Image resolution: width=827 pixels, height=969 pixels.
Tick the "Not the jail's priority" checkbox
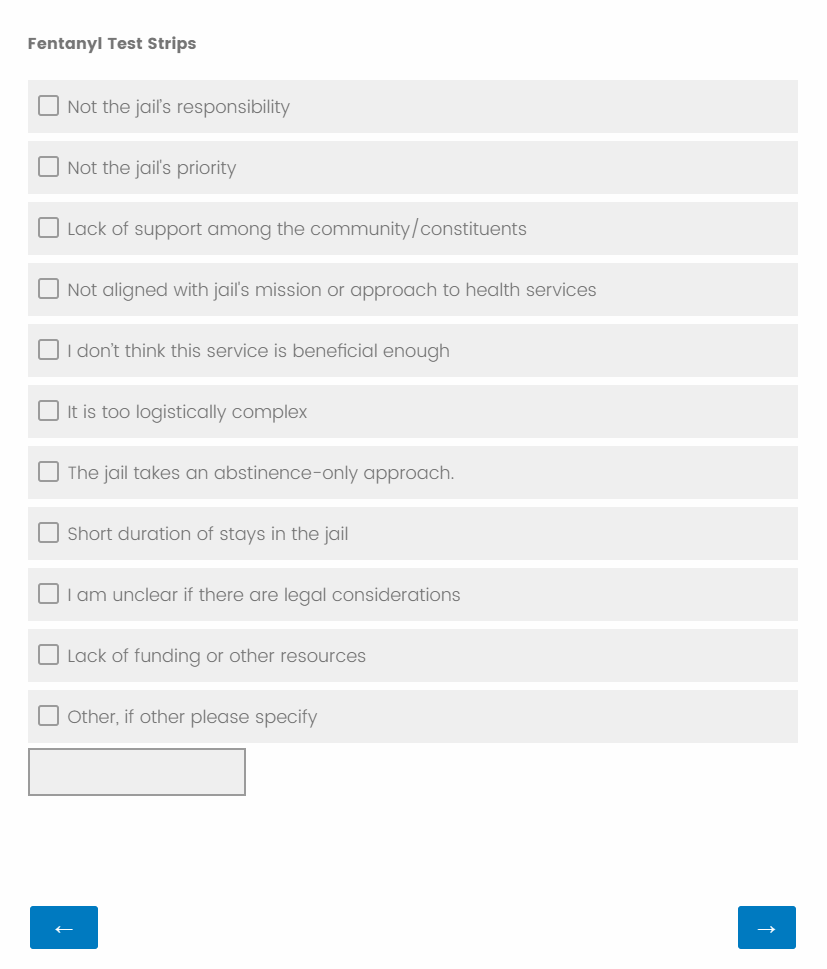coord(48,167)
